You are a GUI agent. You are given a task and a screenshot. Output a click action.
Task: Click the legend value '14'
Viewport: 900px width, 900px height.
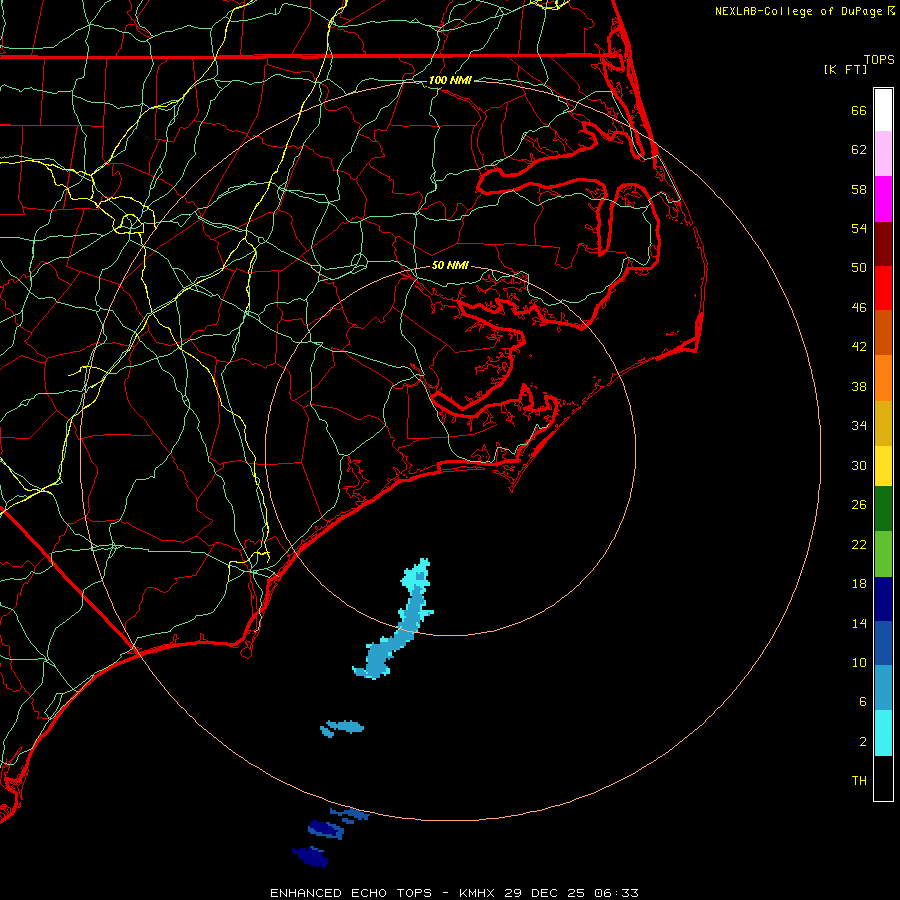[x=859, y=623]
